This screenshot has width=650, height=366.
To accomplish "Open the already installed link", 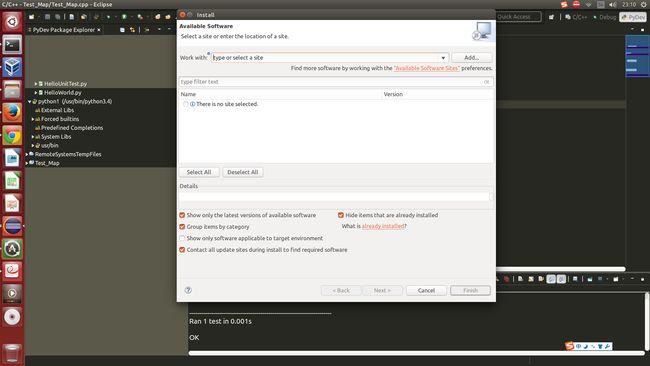I will point(383,226).
